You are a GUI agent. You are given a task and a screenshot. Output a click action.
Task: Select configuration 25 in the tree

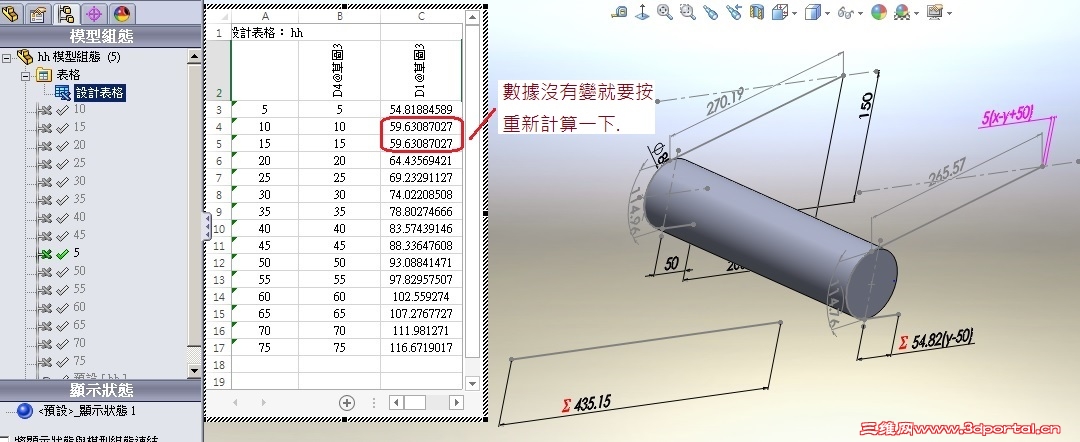(79, 162)
